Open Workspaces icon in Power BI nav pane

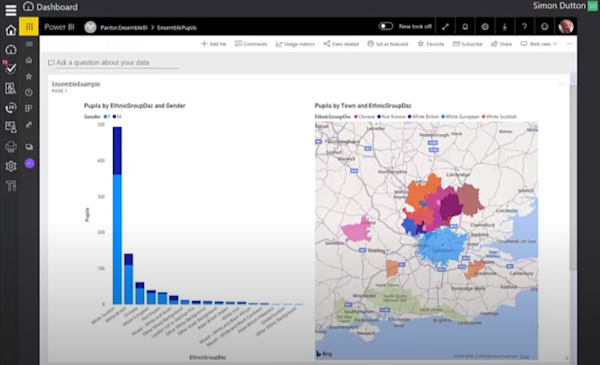tap(29, 147)
